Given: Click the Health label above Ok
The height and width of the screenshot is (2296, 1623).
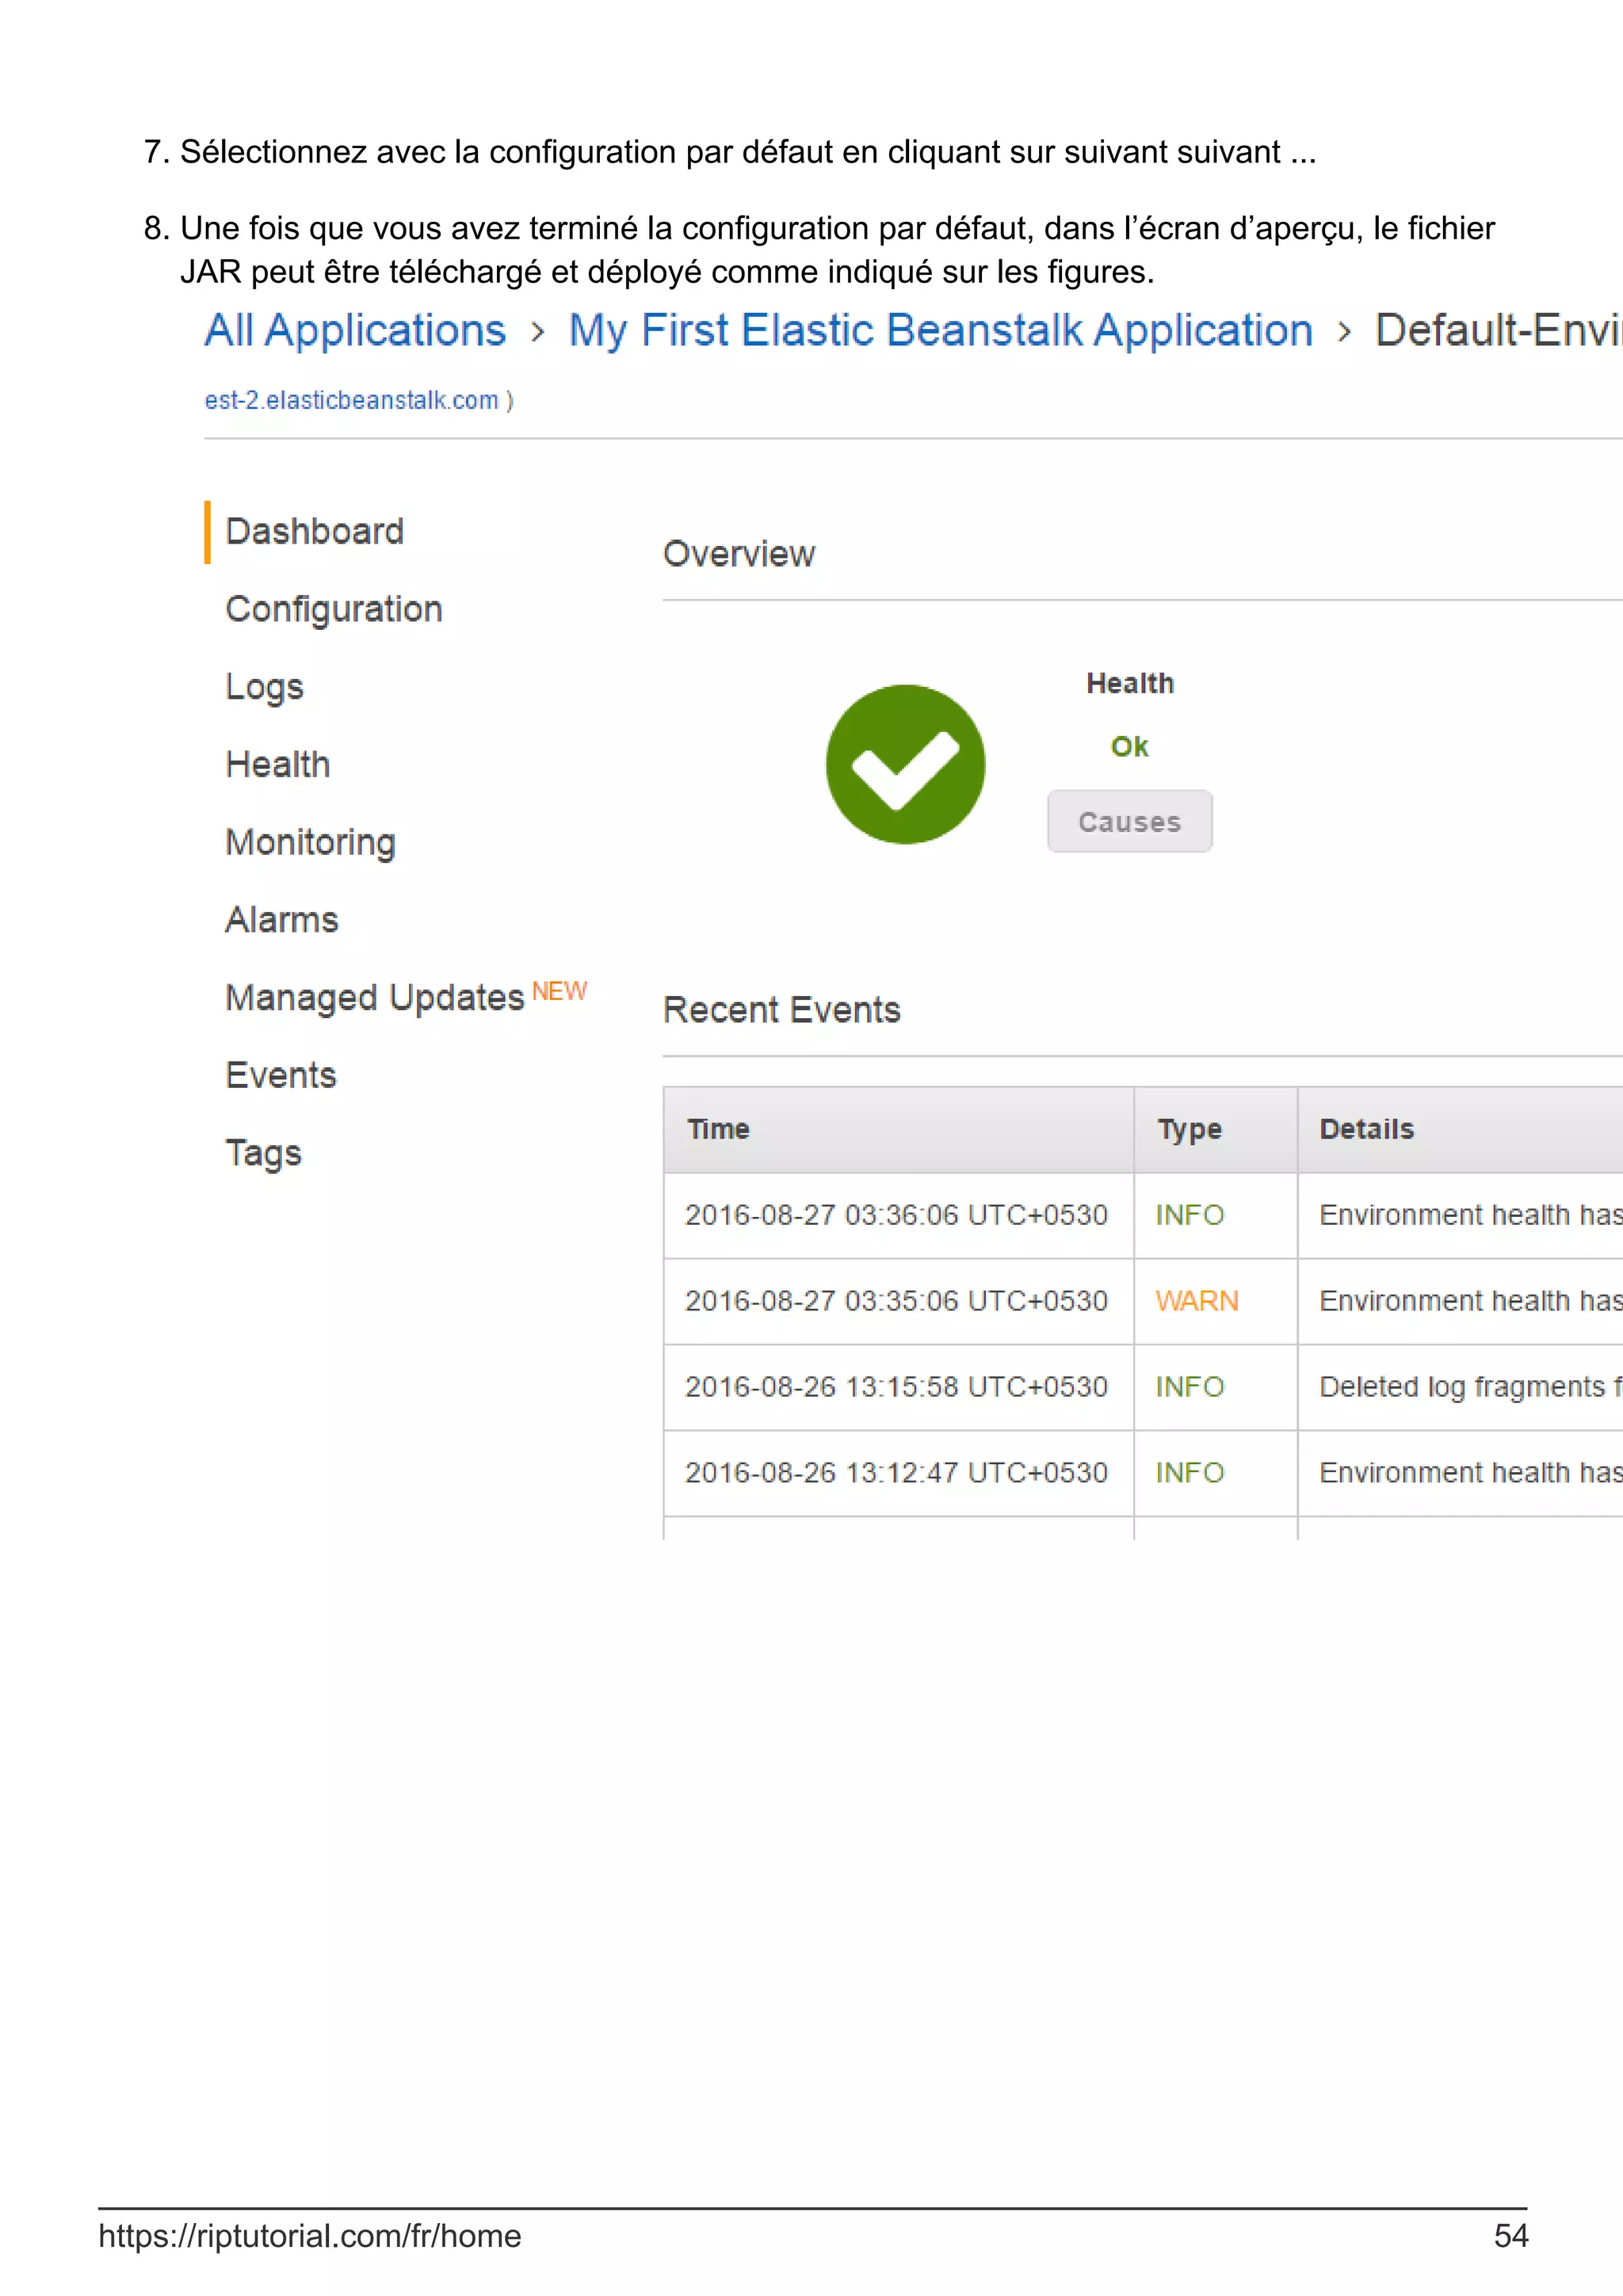Looking at the screenshot, I should point(1130,684).
